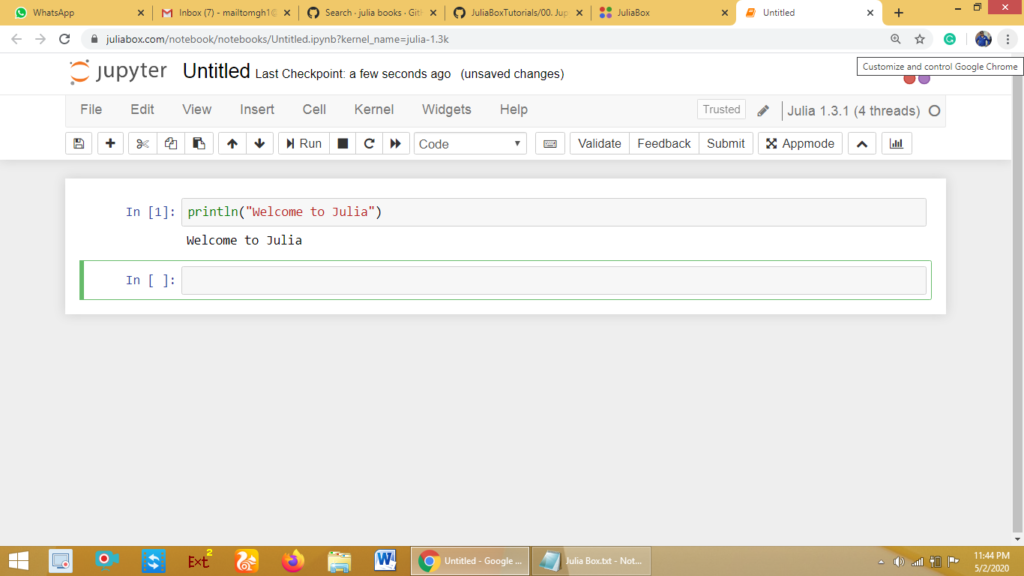Rename the notebook by clicking Untitled title
Viewport: 1024px width, 576px height.
(x=216, y=71)
